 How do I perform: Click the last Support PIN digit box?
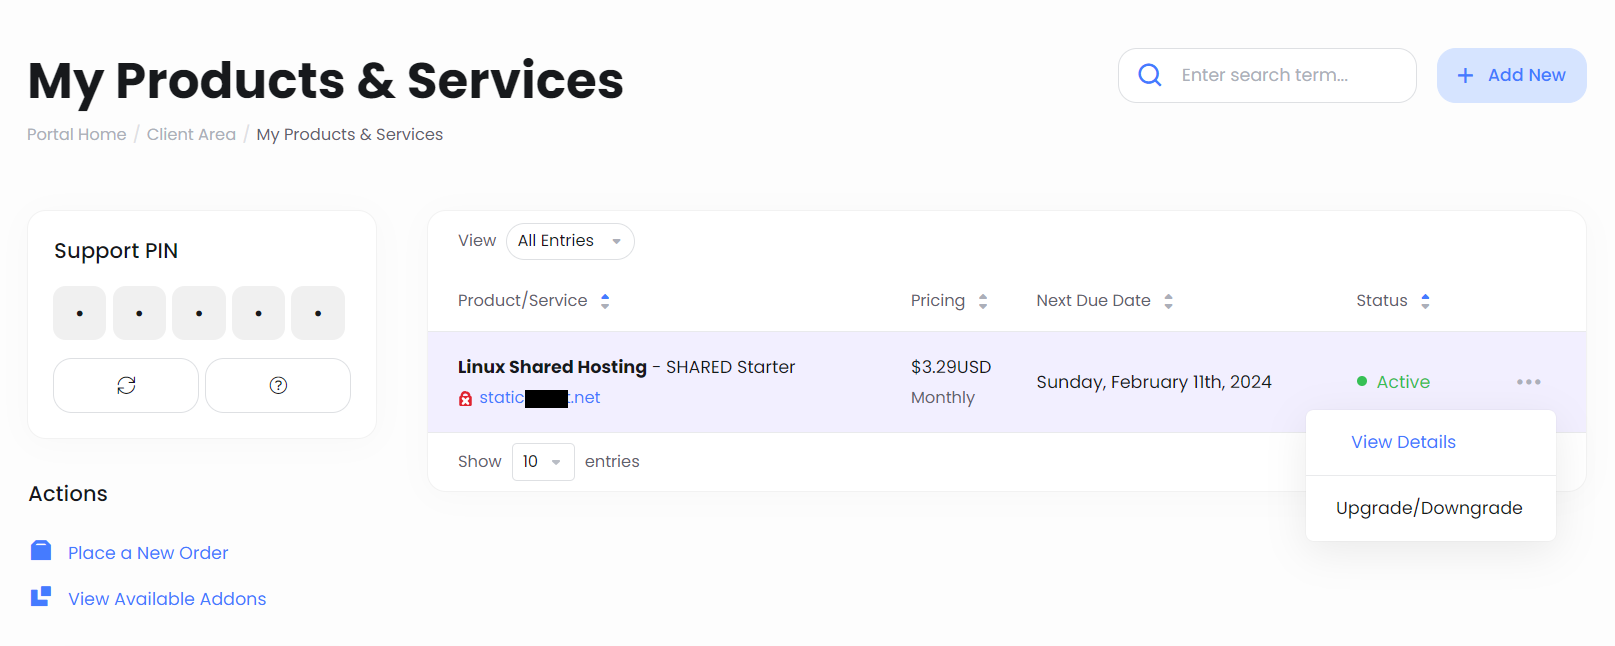(x=318, y=313)
